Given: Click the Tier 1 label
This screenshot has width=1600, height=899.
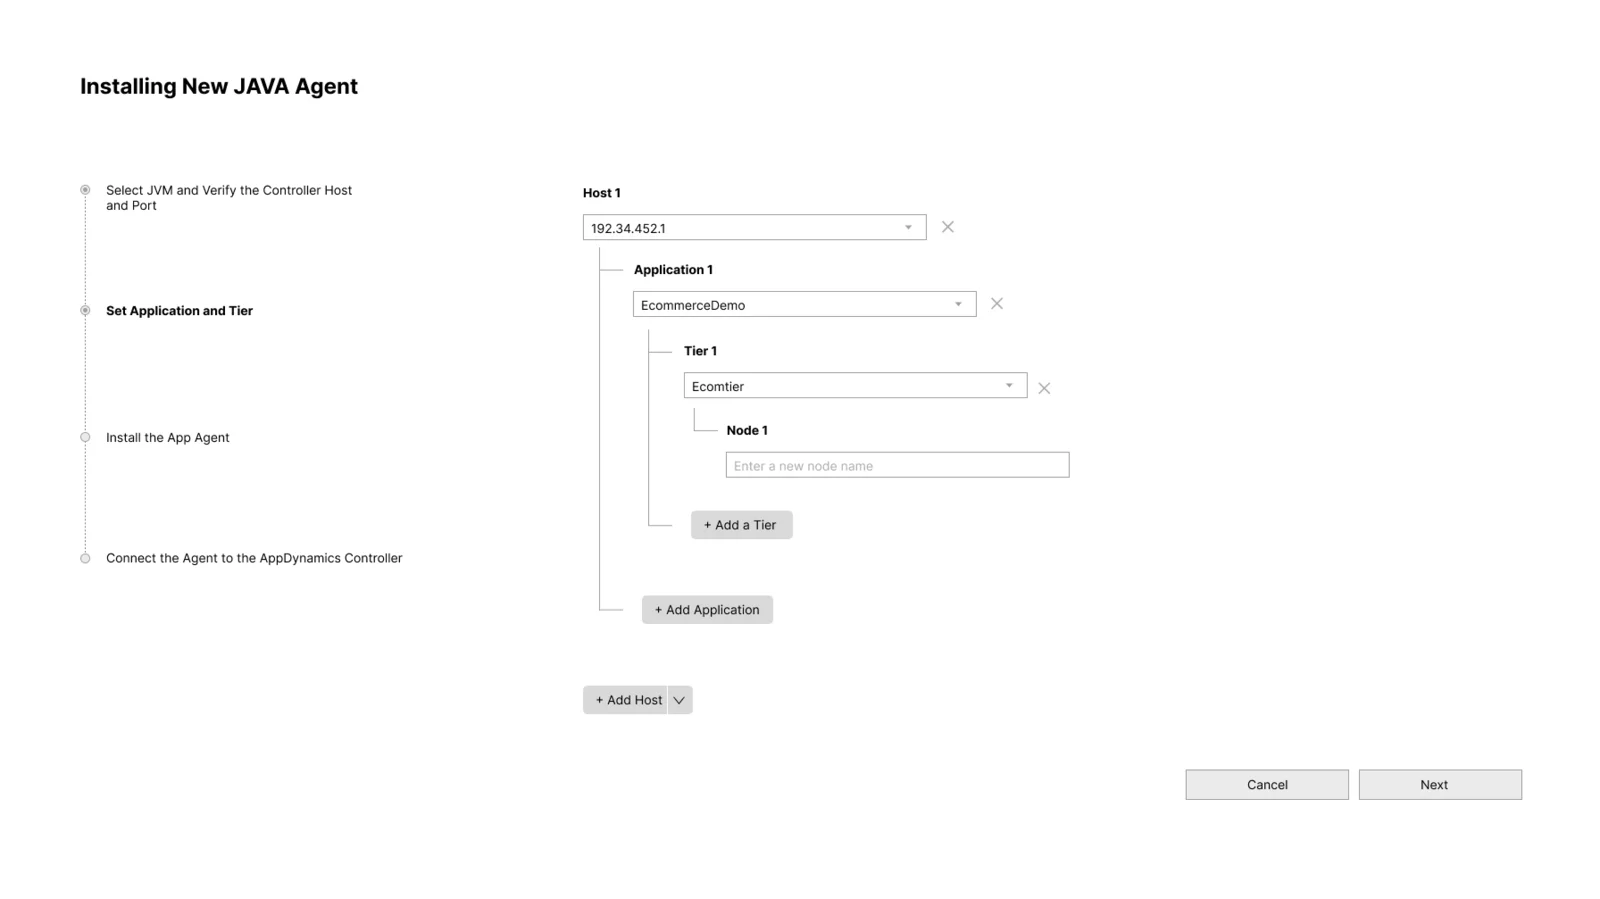Looking at the screenshot, I should [700, 351].
